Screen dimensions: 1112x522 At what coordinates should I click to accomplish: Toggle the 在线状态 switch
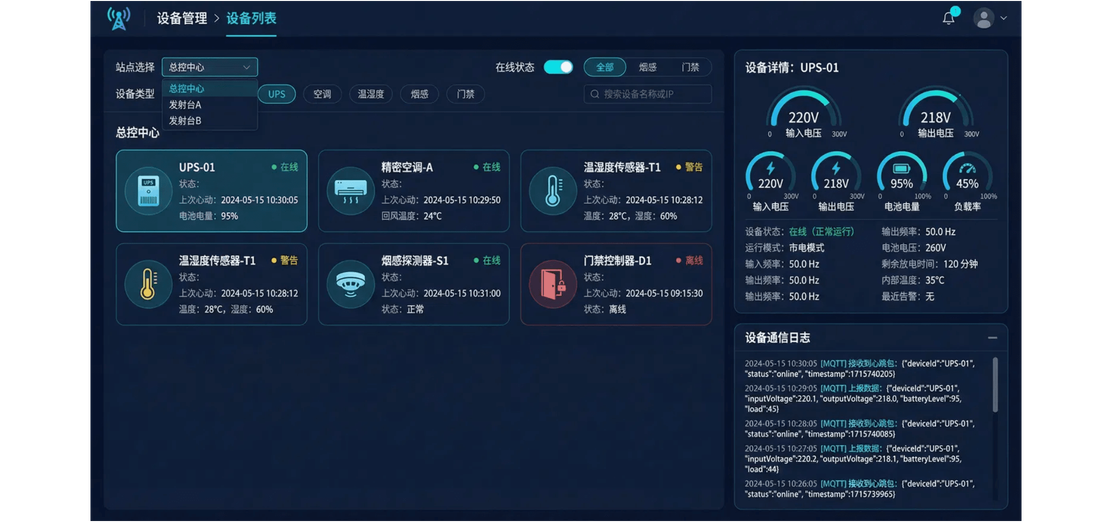[558, 67]
